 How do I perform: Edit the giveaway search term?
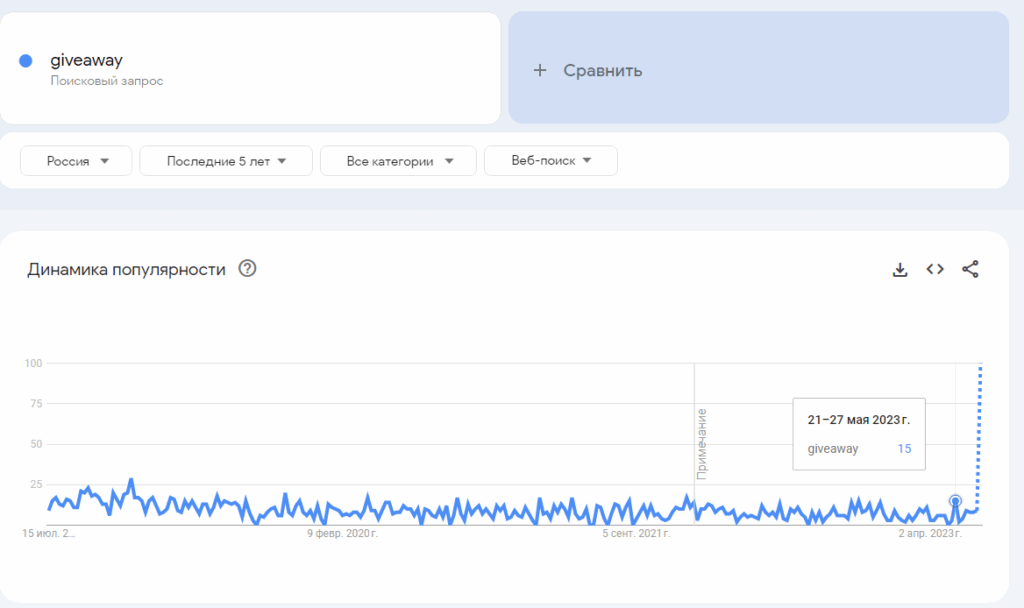pos(86,60)
